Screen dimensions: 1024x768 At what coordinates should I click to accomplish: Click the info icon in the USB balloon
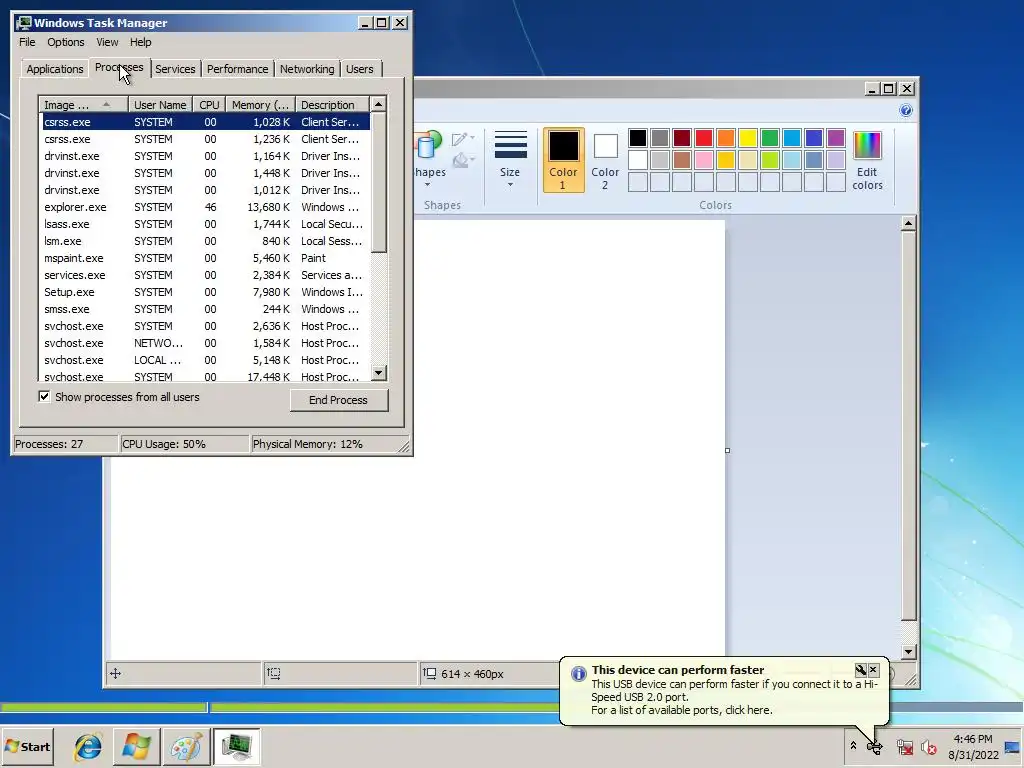coord(579,674)
